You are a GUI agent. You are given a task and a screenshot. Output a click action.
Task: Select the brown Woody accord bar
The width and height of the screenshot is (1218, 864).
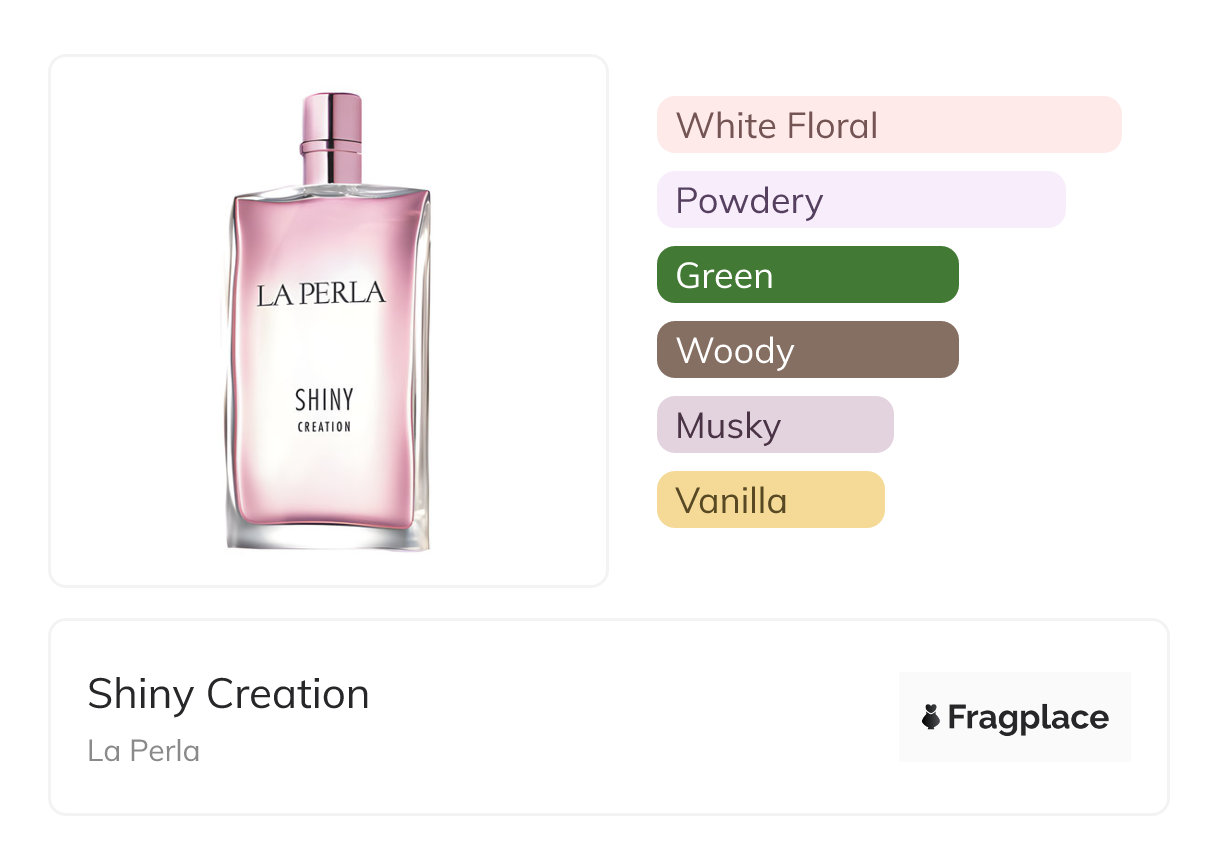(807, 350)
